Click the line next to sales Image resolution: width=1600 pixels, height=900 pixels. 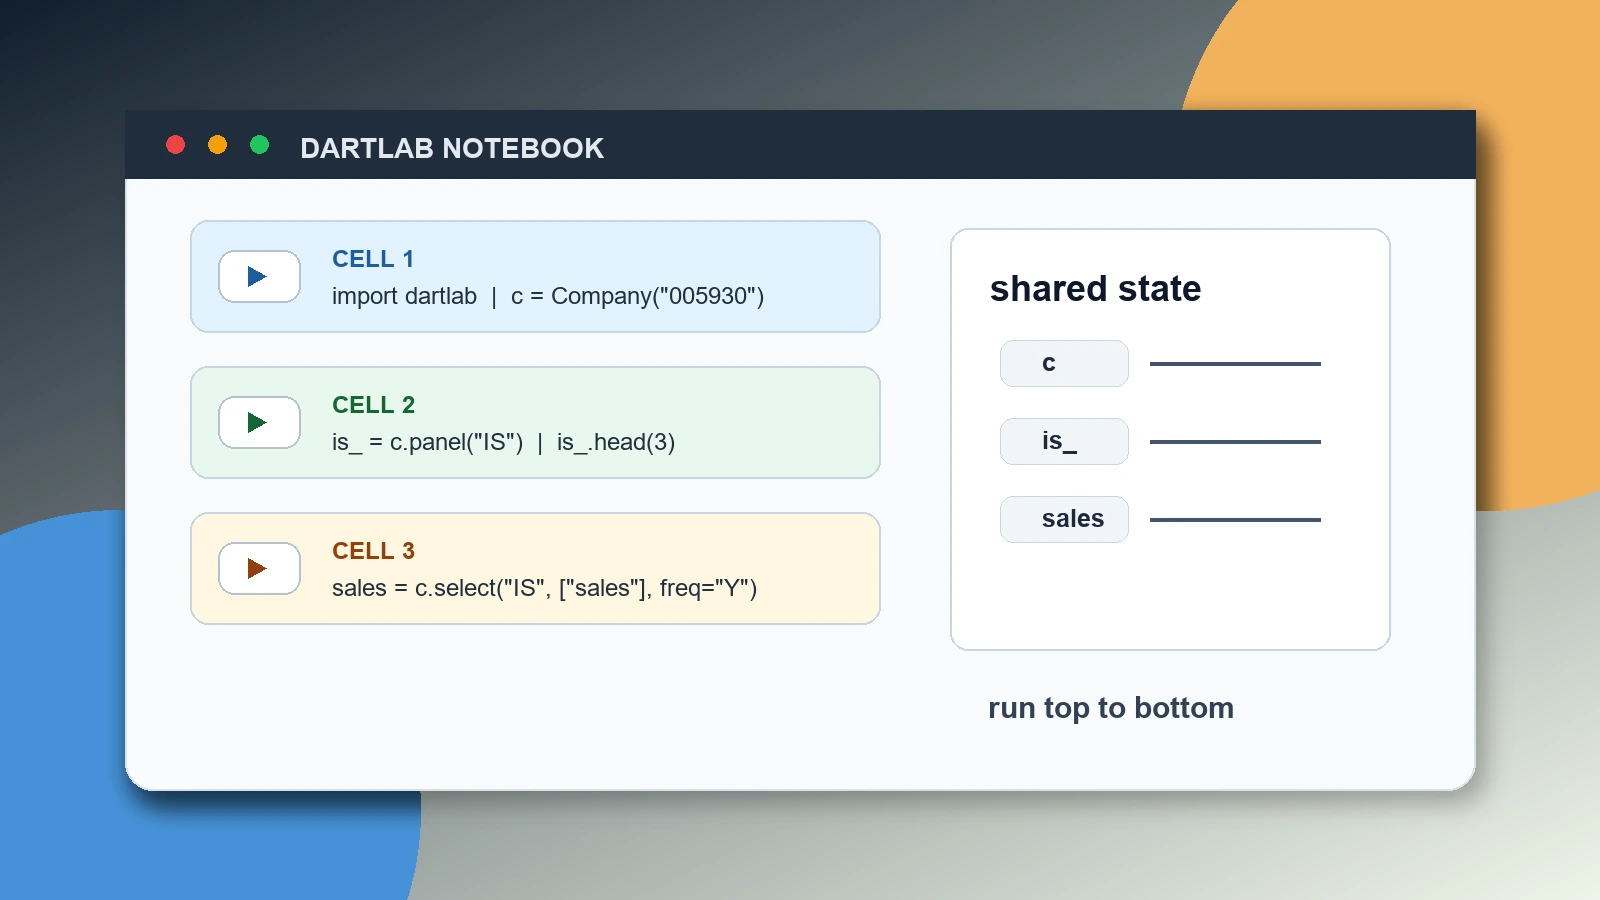pyautogui.click(x=1235, y=520)
